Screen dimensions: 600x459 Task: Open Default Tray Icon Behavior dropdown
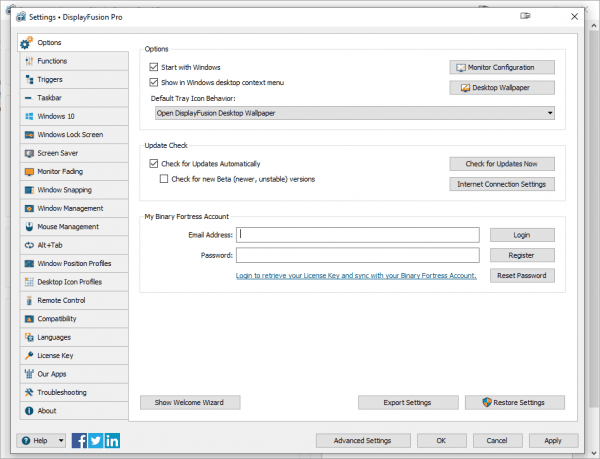click(355, 113)
